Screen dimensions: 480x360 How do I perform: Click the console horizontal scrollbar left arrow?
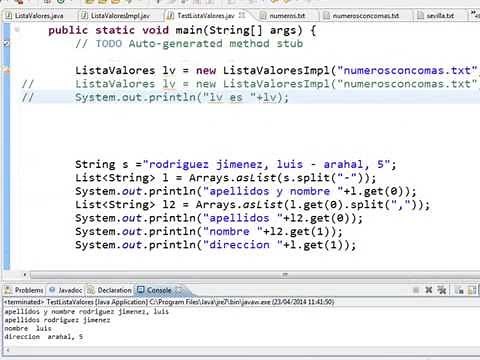pyautogui.click(x=7, y=350)
